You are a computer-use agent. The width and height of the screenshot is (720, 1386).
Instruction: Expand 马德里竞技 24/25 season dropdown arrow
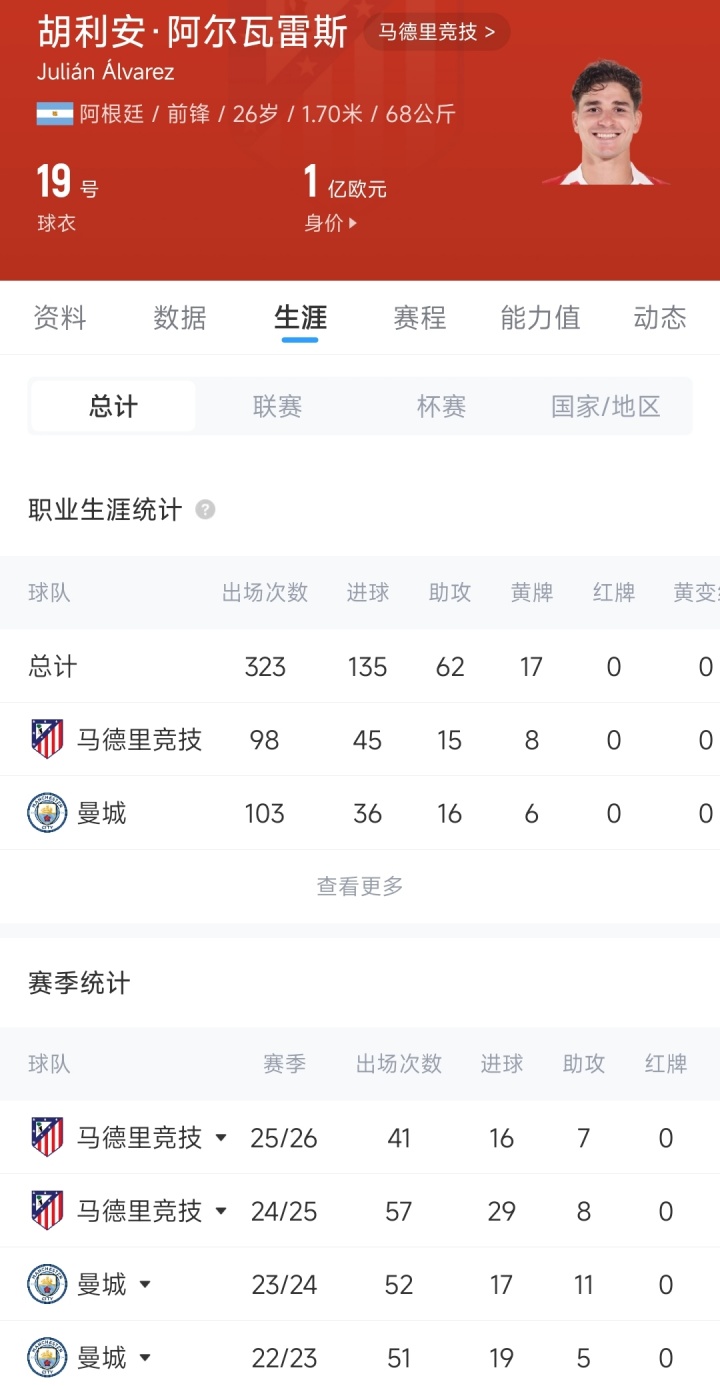click(x=221, y=1211)
